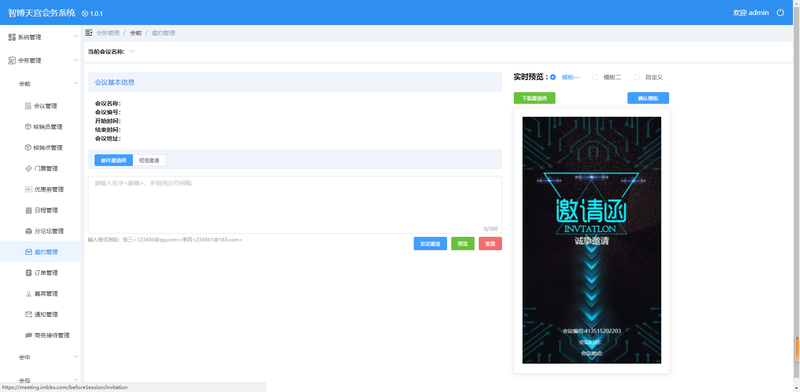The width and height of the screenshot is (800, 392).
Task: Switch to the 短信邀请 tab
Action: 149,160
